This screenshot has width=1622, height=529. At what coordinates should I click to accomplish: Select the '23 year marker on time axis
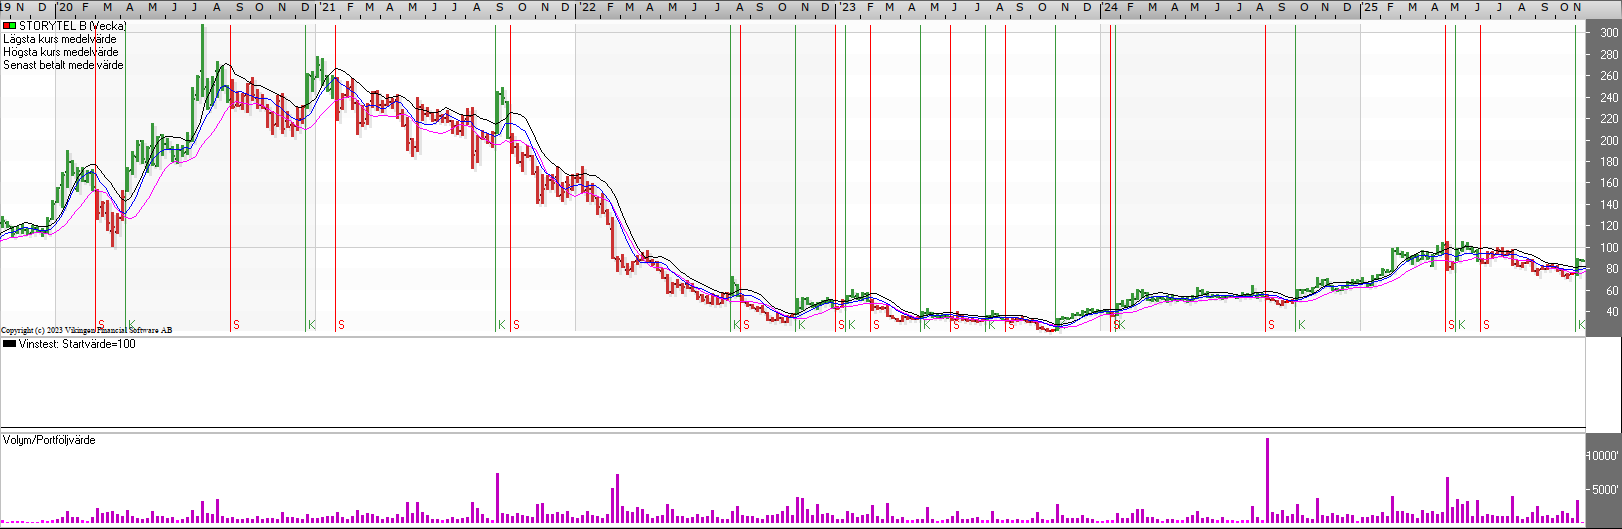coord(847,7)
